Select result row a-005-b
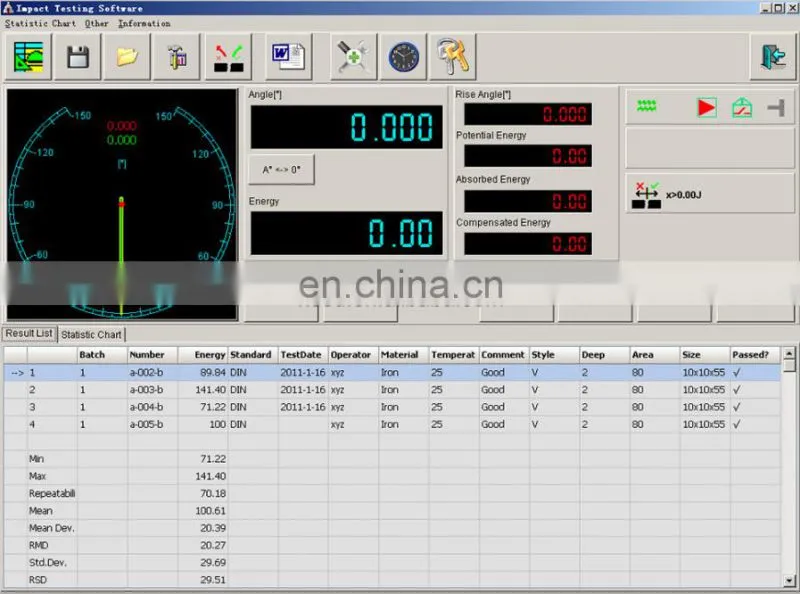Viewport: 800px width, 594px height. tap(392, 425)
